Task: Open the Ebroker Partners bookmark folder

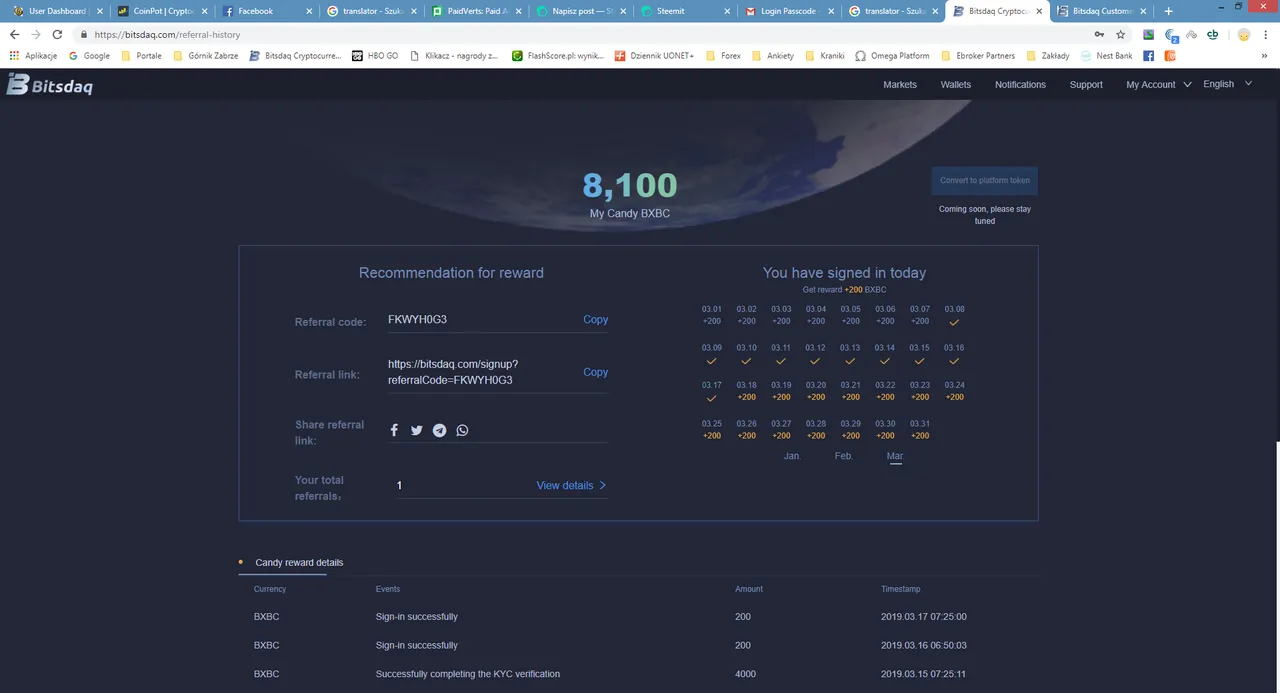Action: coord(977,56)
